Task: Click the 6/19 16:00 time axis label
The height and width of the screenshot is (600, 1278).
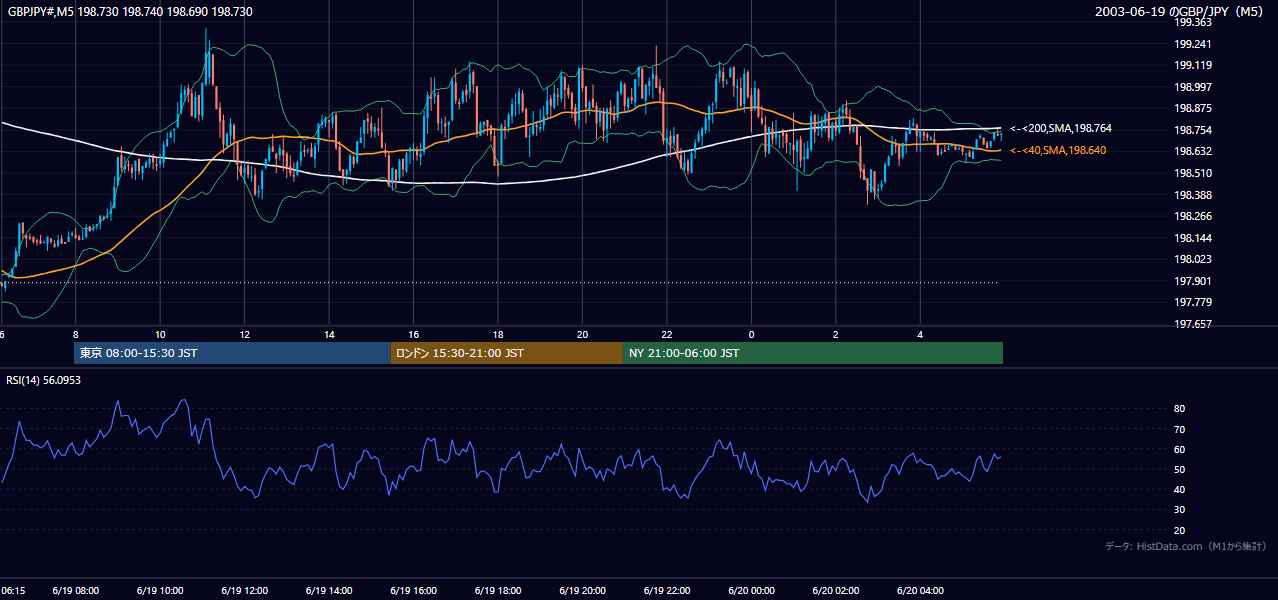Action: tap(414, 591)
